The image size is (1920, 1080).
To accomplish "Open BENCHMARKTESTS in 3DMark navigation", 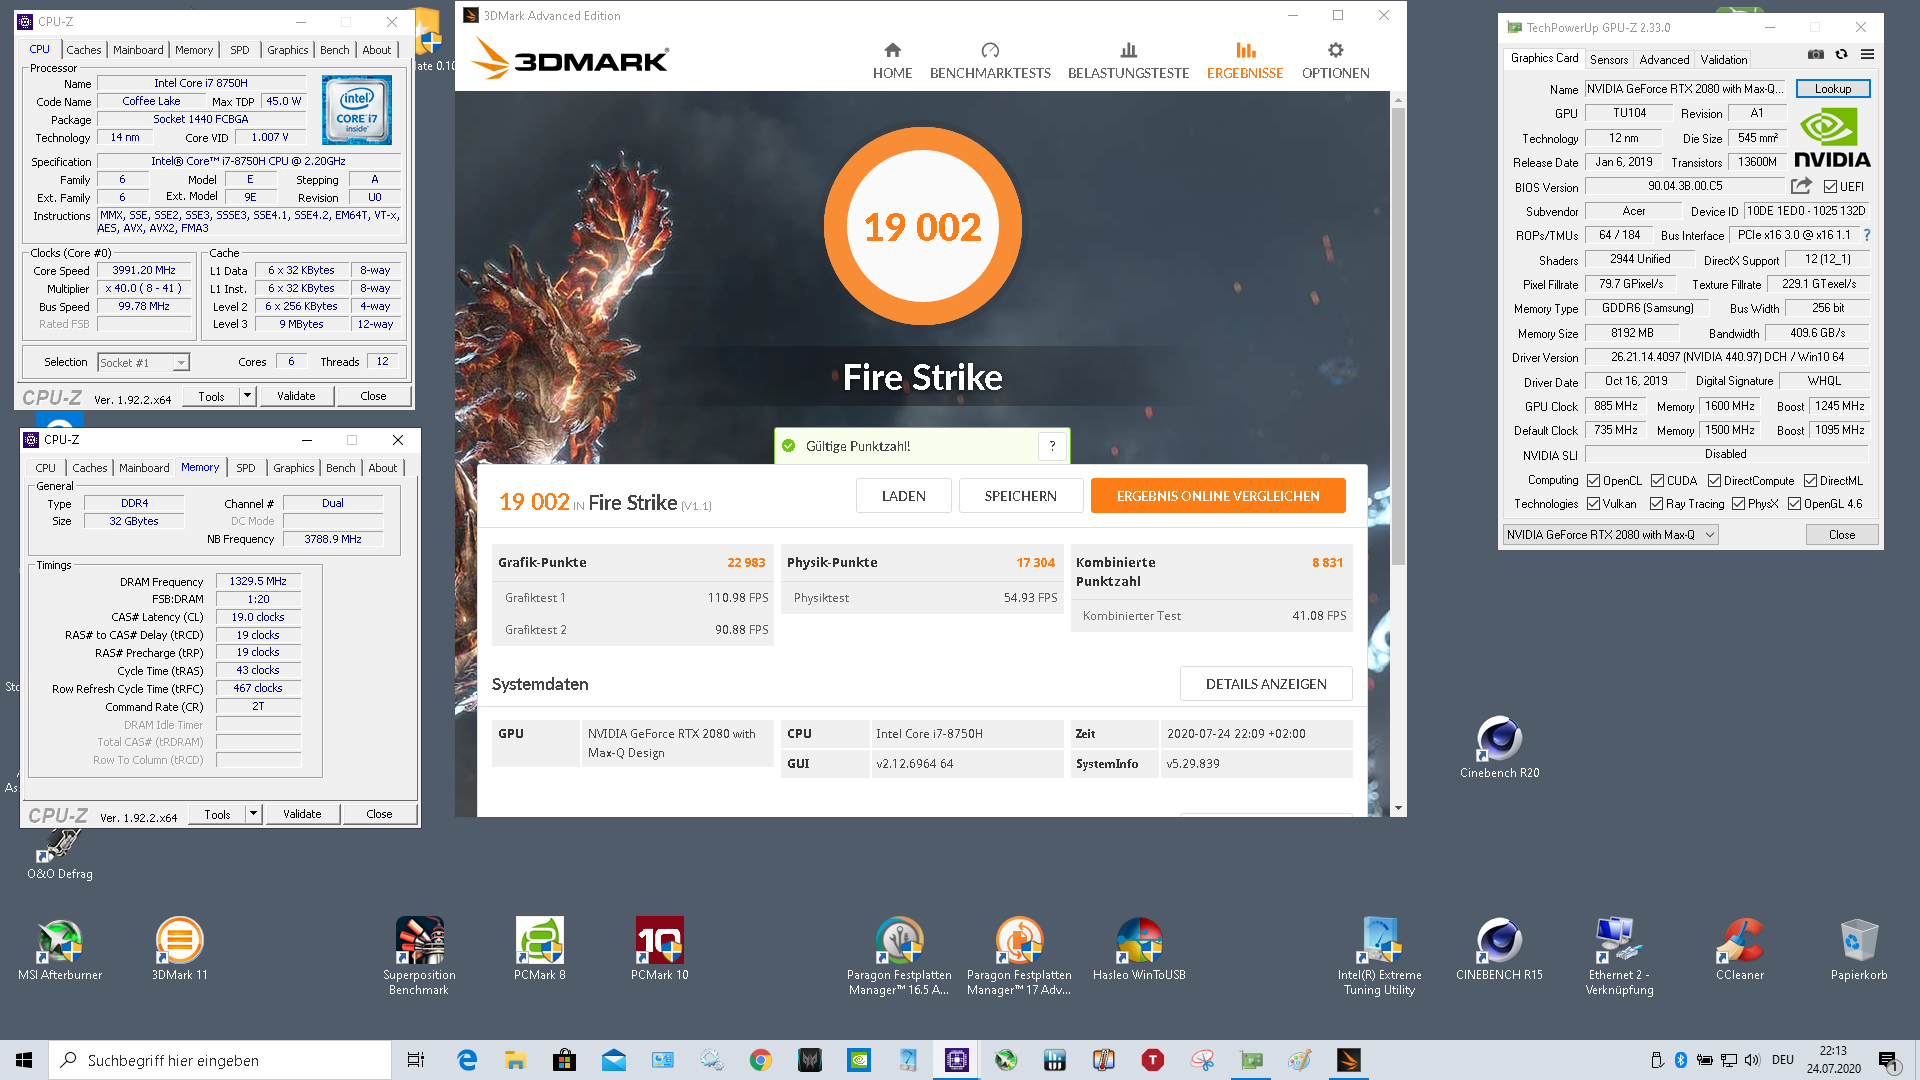I will point(990,61).
